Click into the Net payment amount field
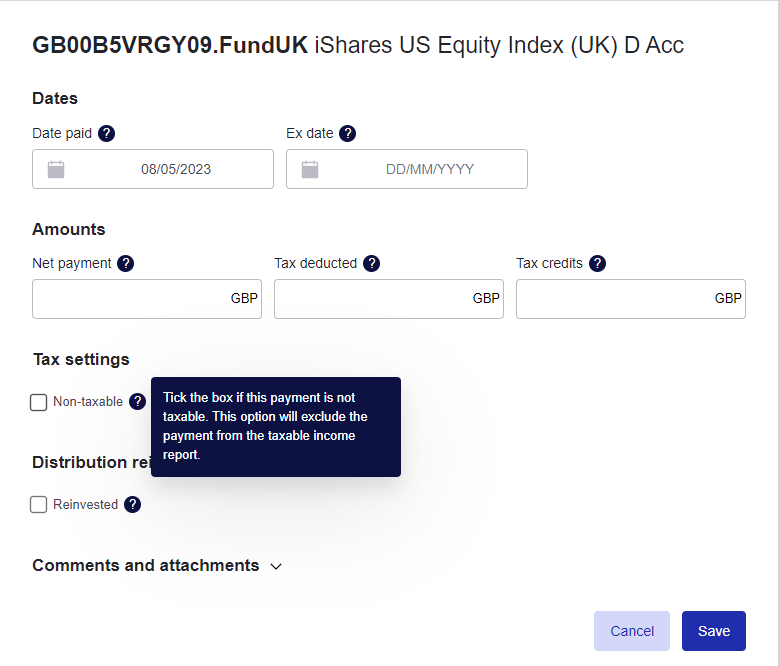 coord(147,298)
